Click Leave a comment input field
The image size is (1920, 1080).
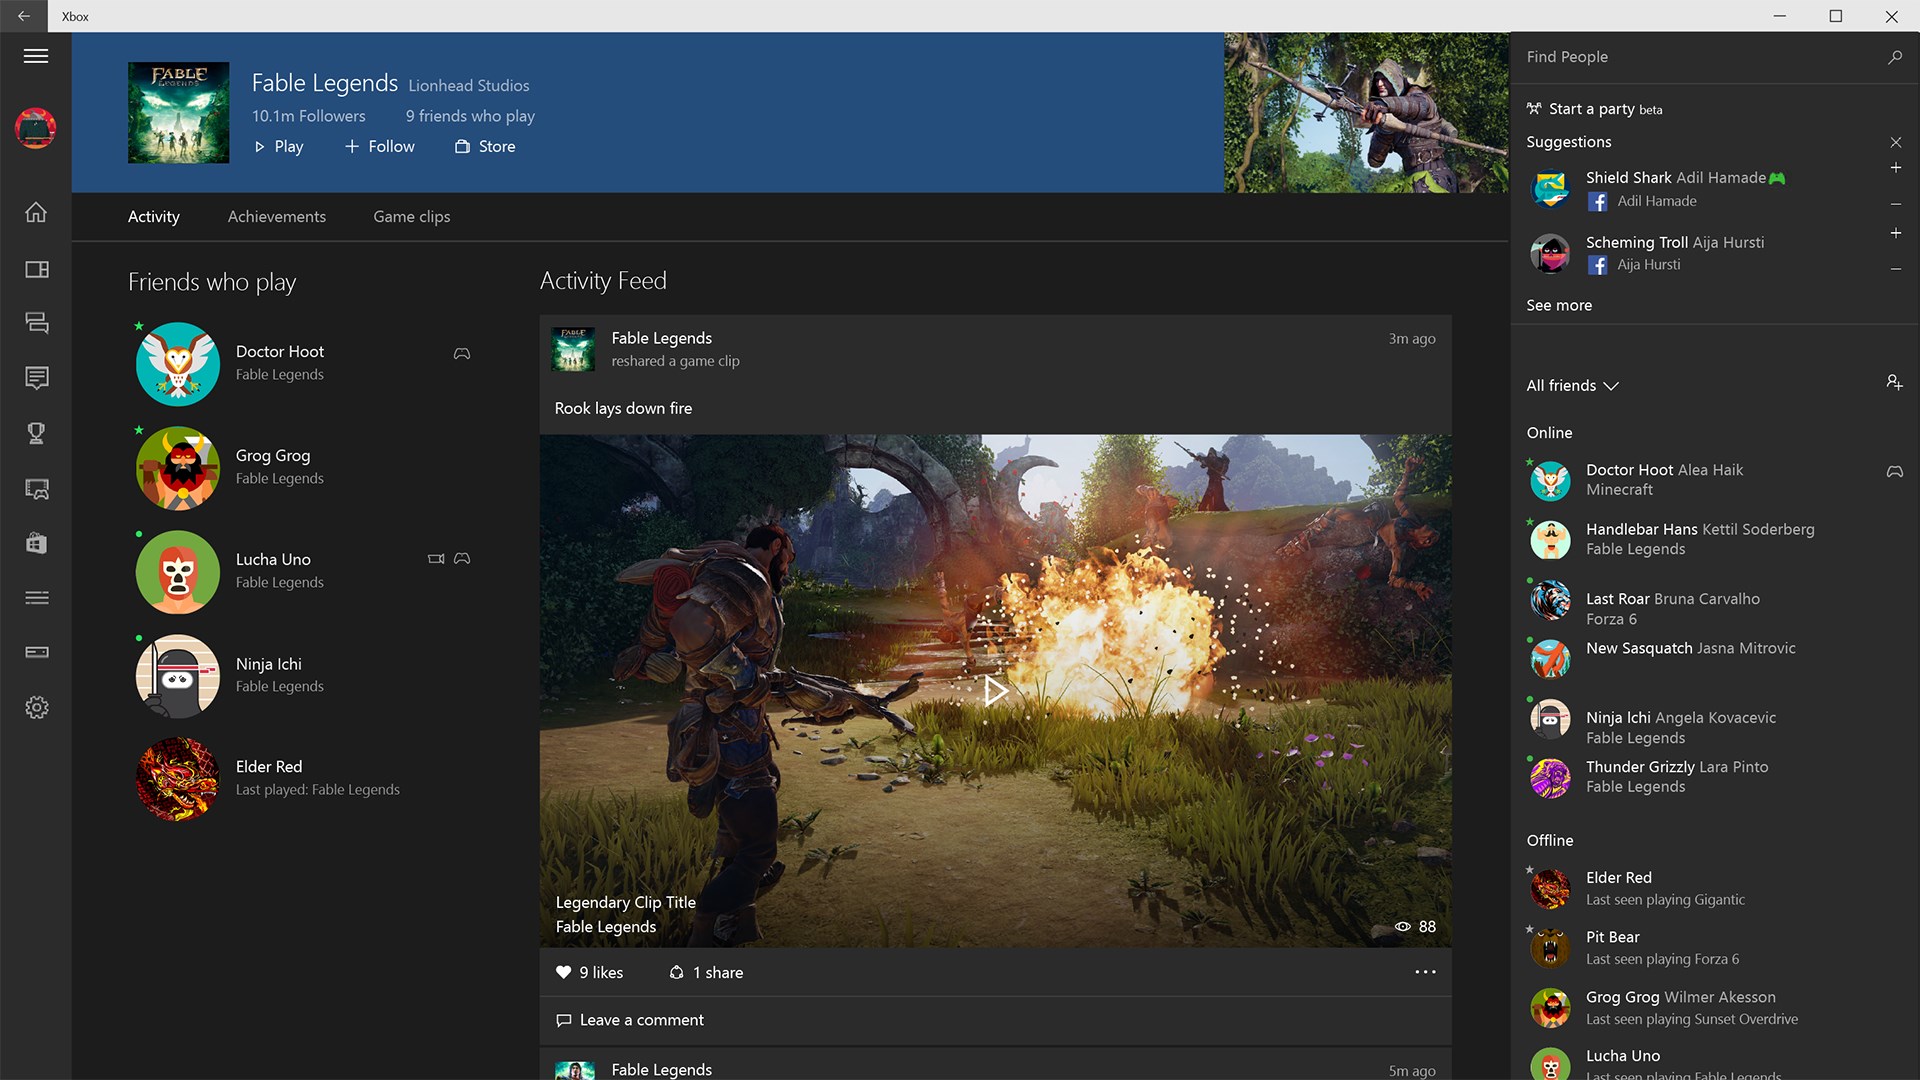pyautogui.click(x=996, y=1019)
